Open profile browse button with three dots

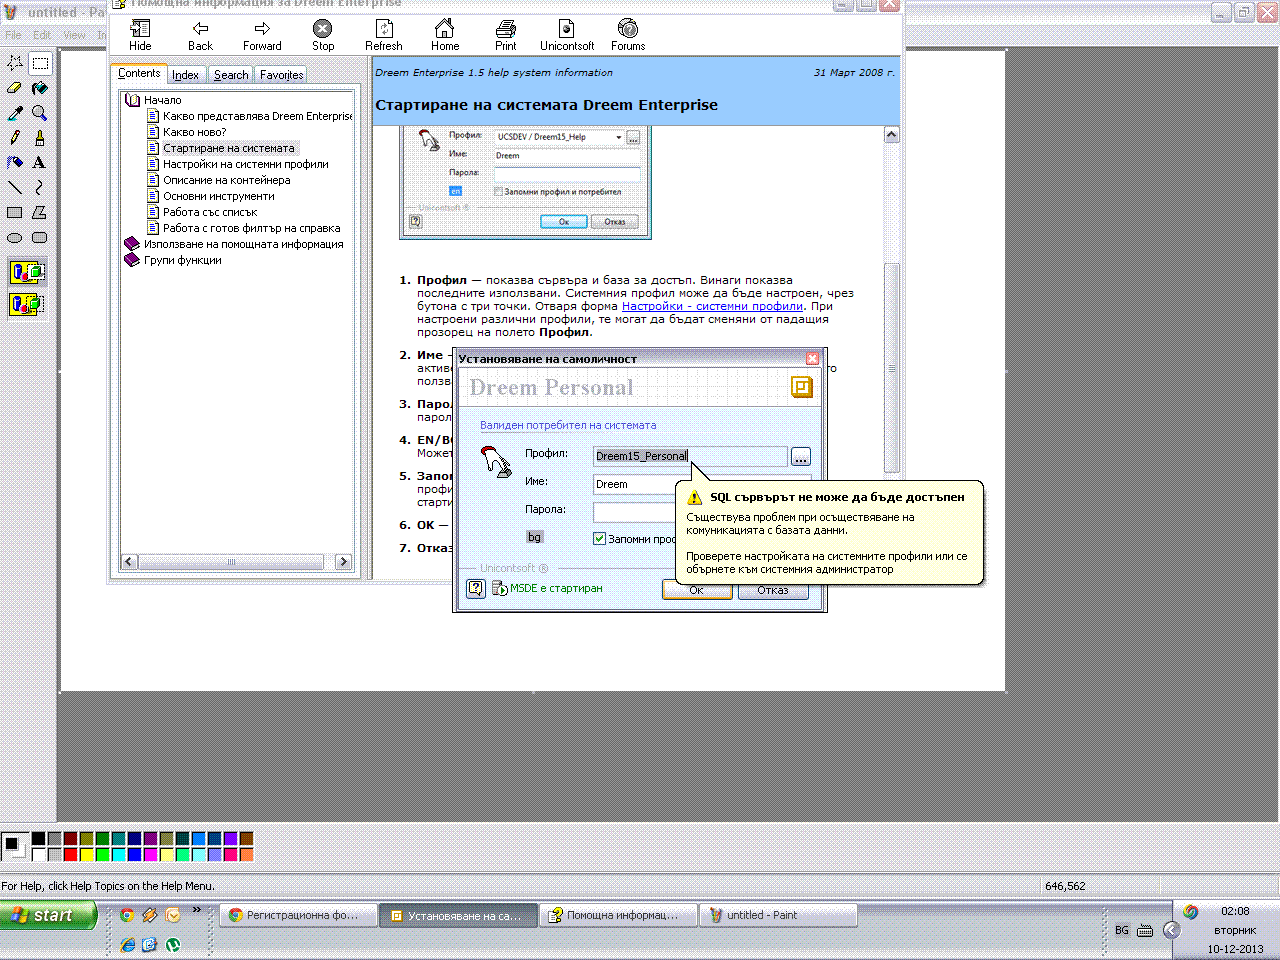pos(801,457)
